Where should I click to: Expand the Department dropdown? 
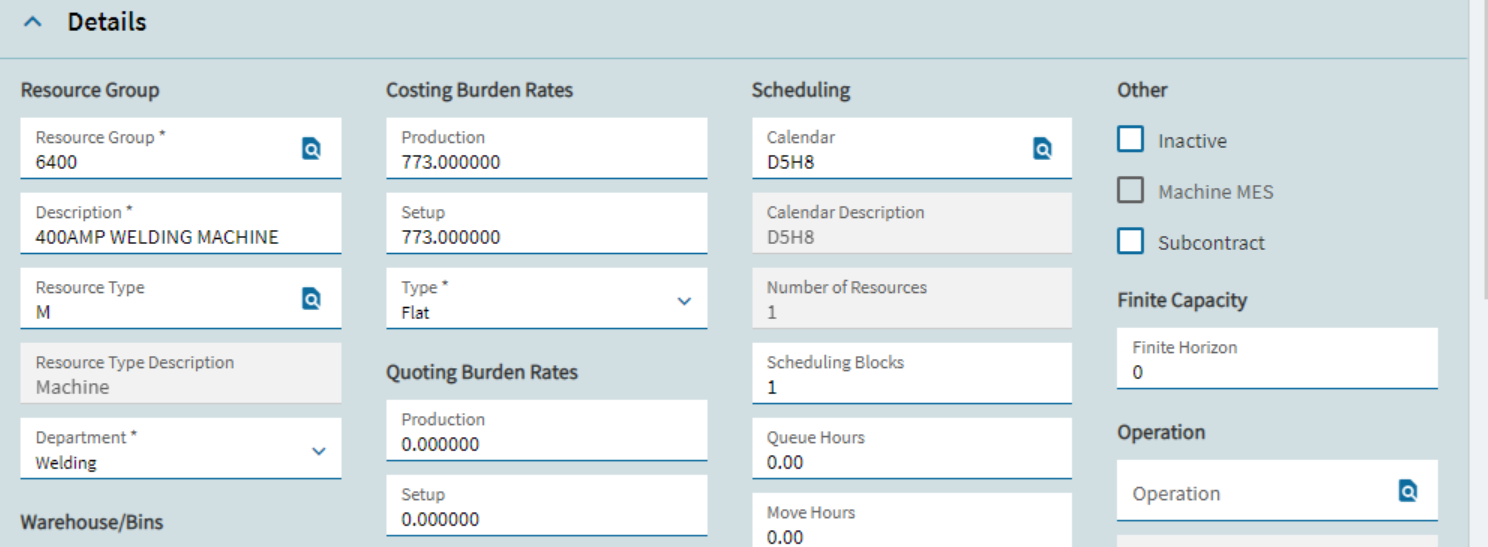[318, 451]
